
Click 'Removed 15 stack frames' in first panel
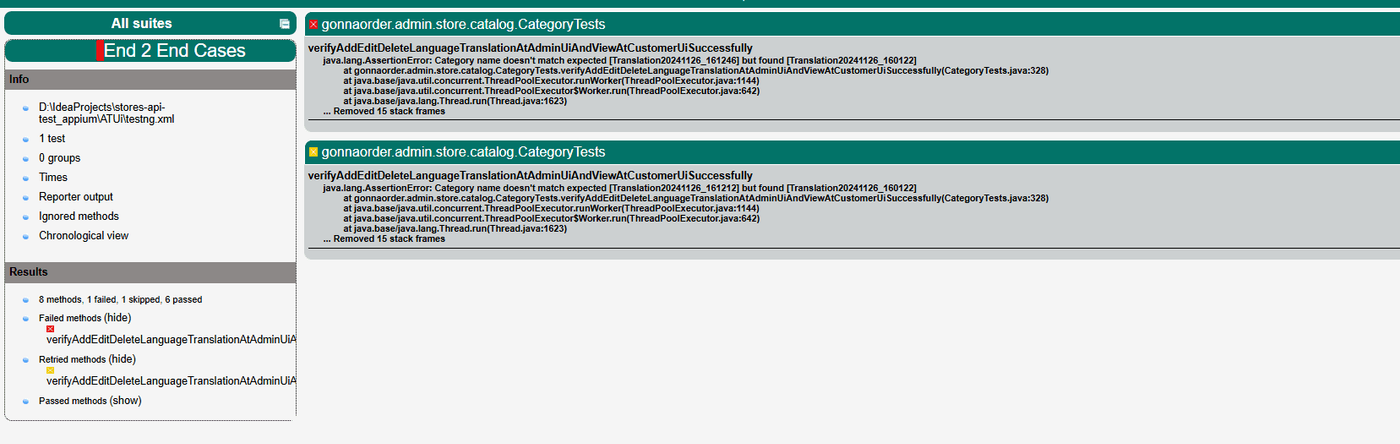click(384, 111)
